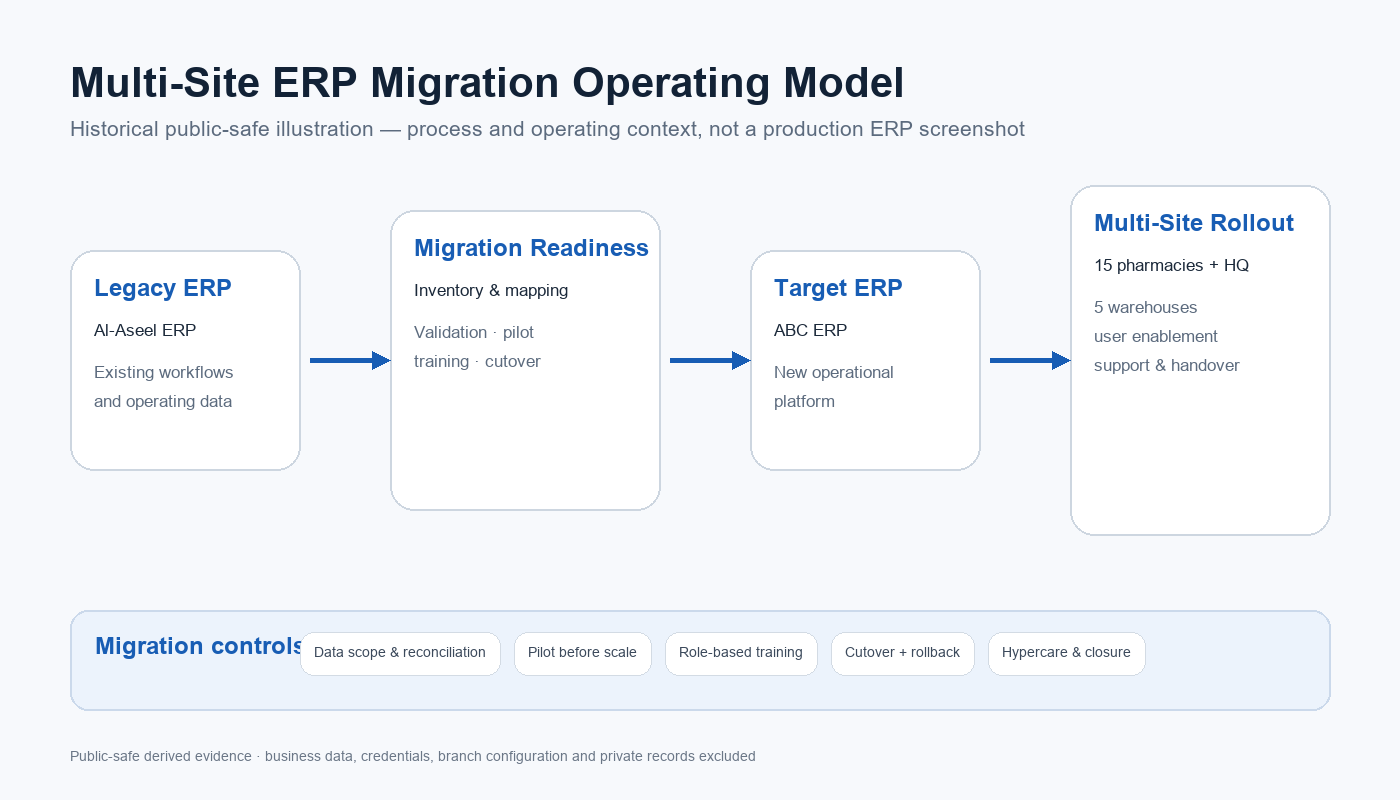The width and height of the screenshot is (1400, 800).
Task: Select the Cutover + rollback chip
Action: pyautogui.click(x=903, y=654)
